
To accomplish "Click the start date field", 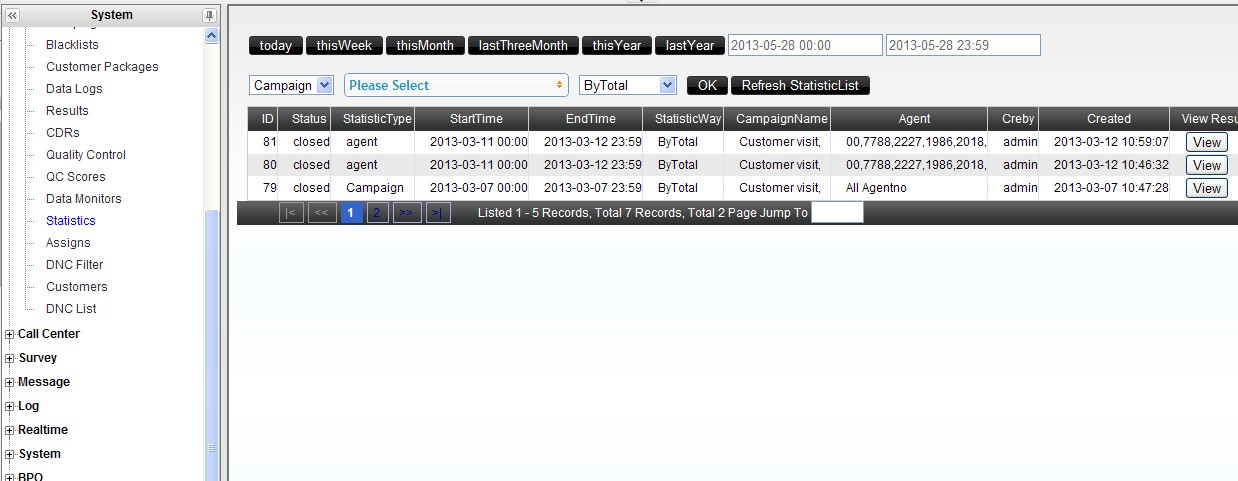I will coord(805,46).
